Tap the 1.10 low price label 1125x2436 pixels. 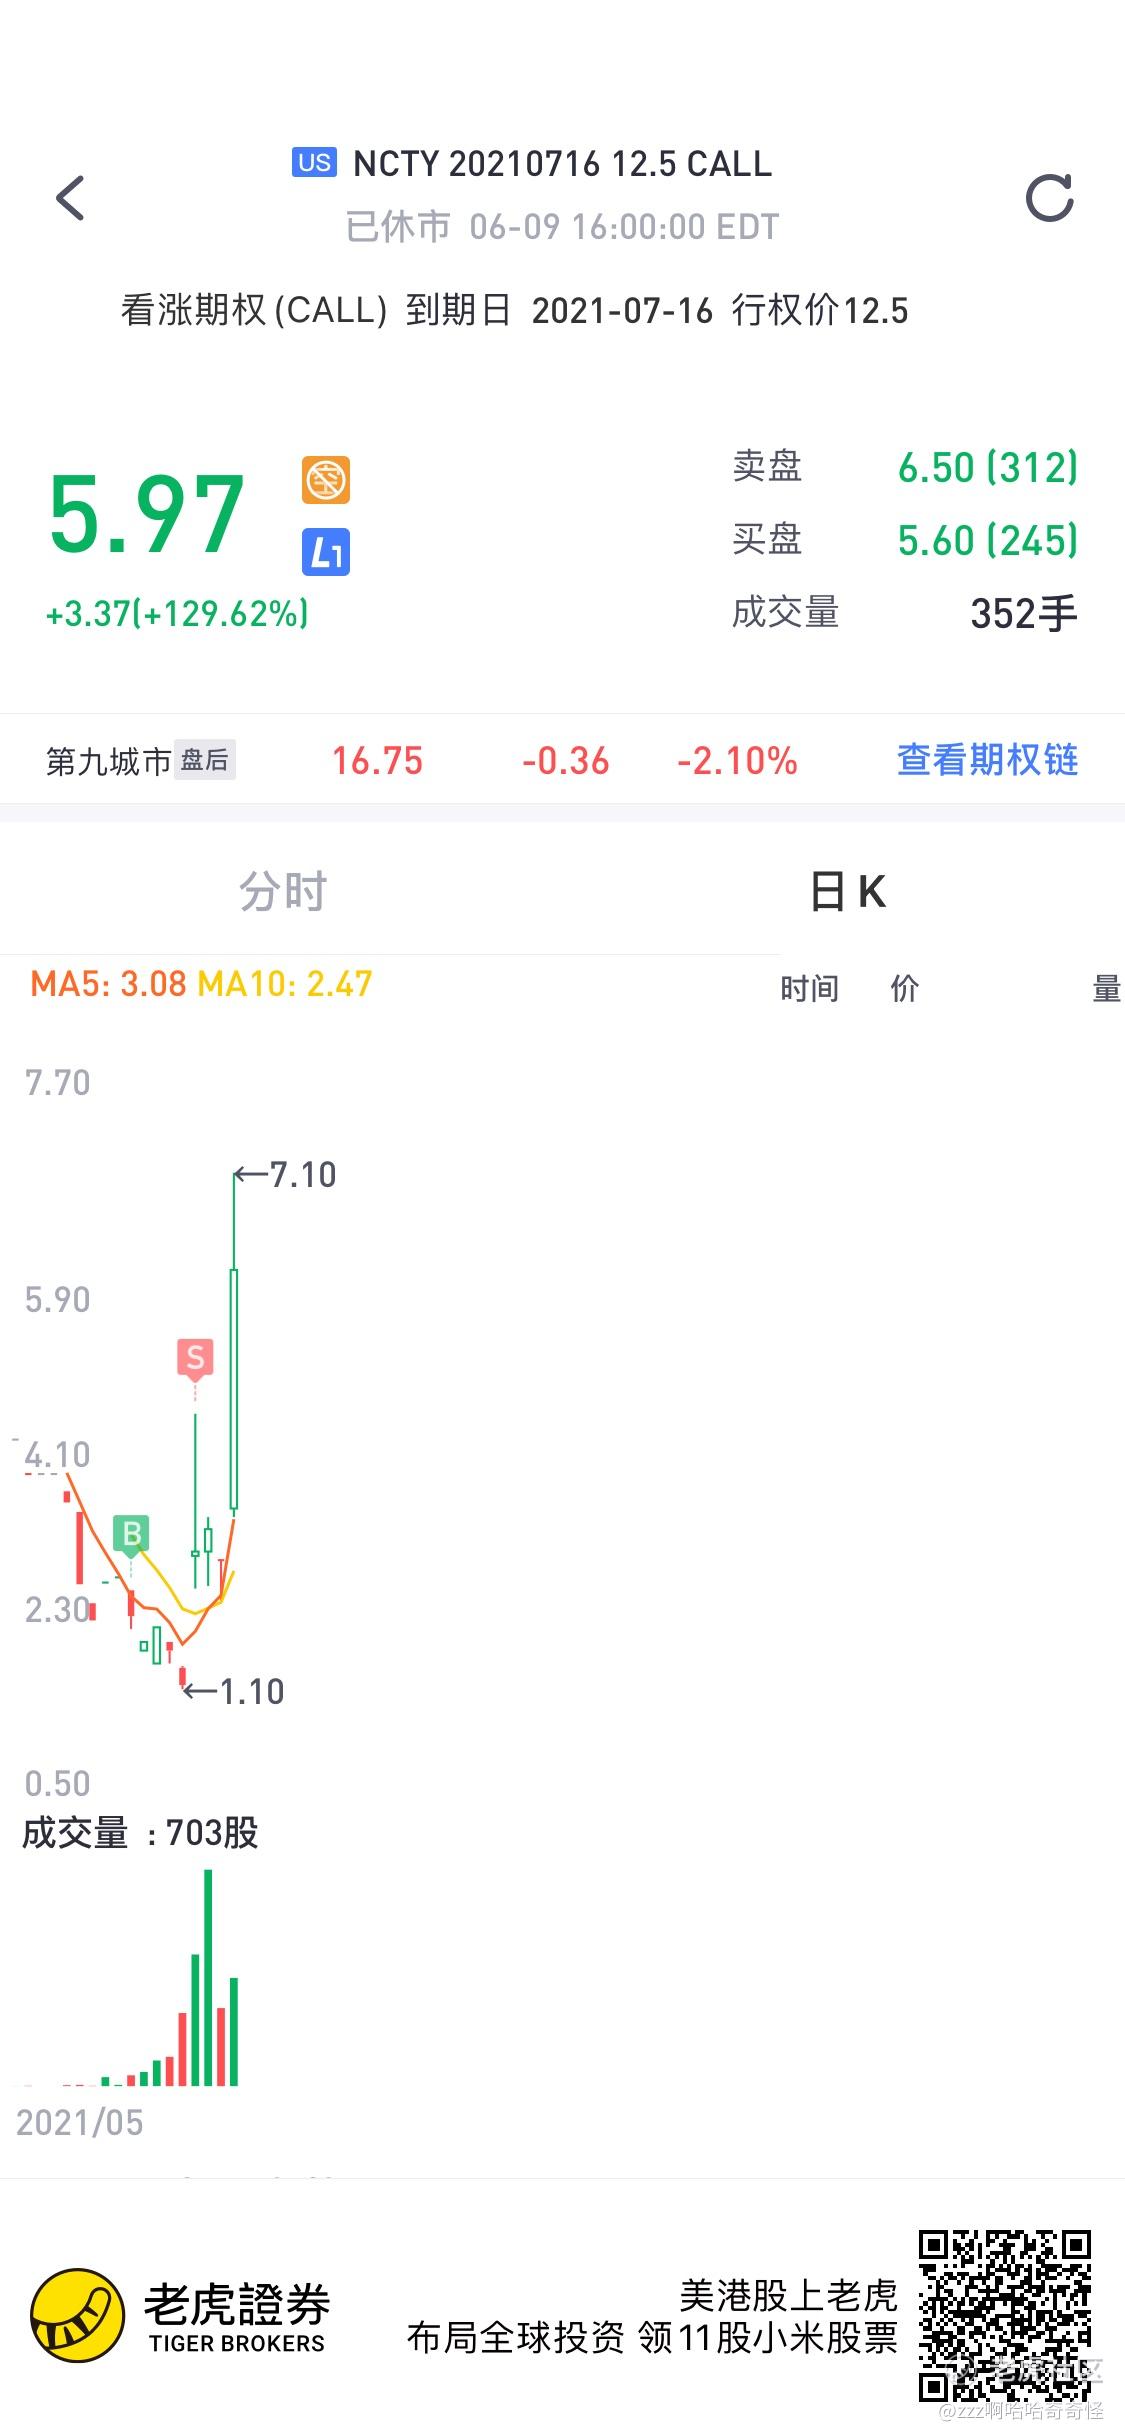click(x=251, y=1692)
